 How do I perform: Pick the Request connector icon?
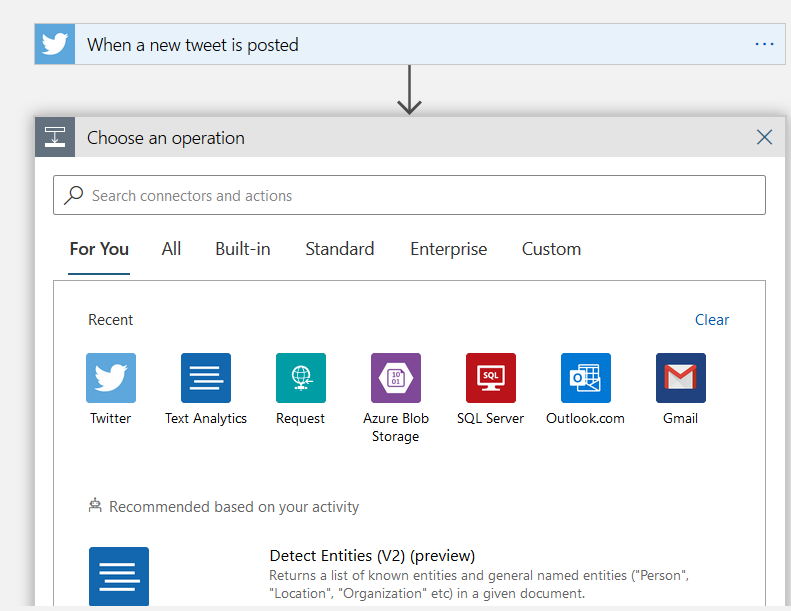(x=301, y=378)
